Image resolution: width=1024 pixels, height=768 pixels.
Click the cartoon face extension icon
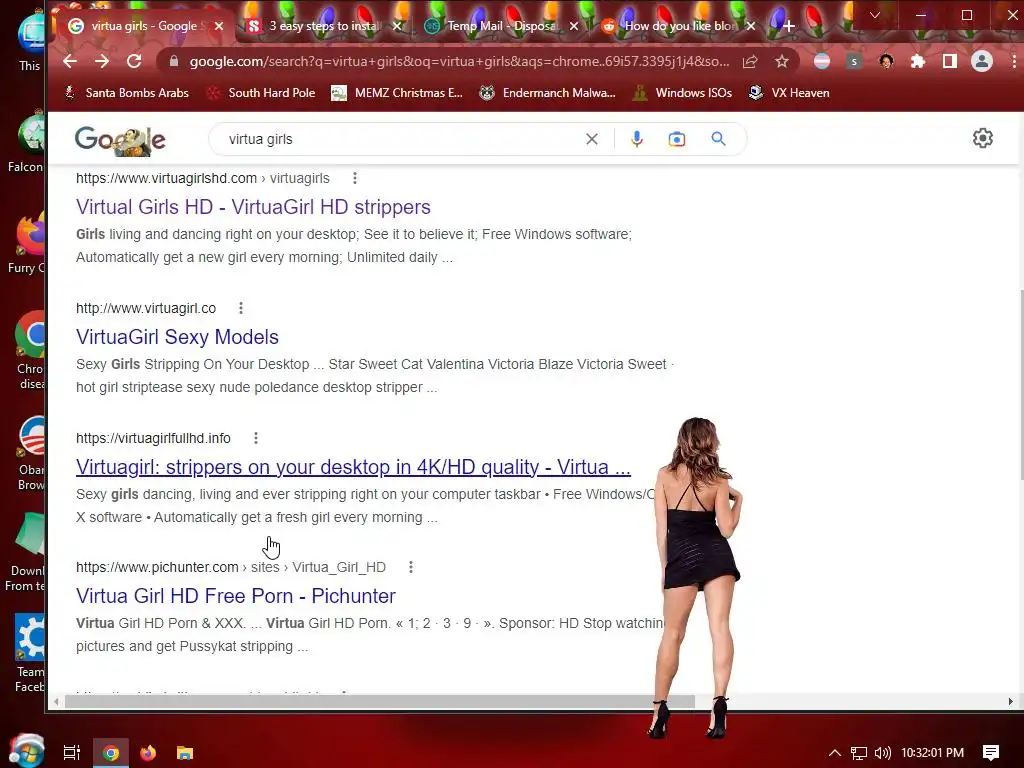pyautogui.click(x=886, y=61)
